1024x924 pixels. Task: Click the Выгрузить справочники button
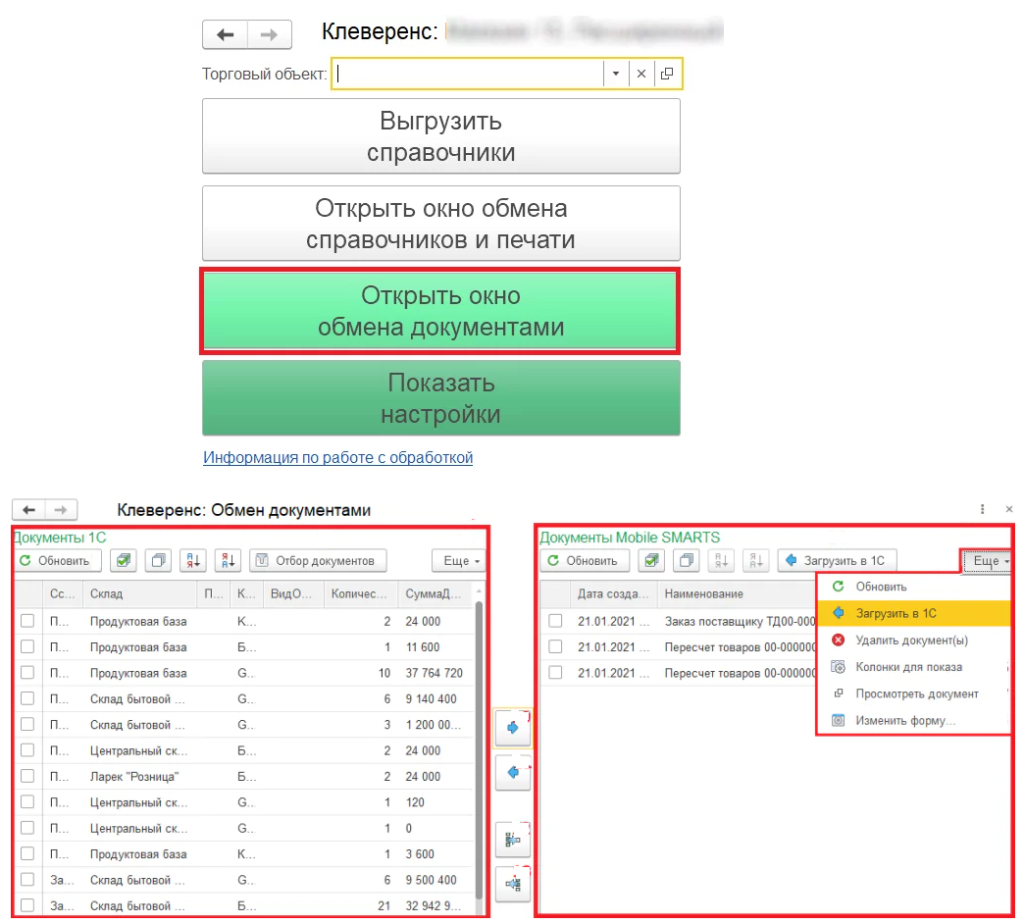coord(441,136)
